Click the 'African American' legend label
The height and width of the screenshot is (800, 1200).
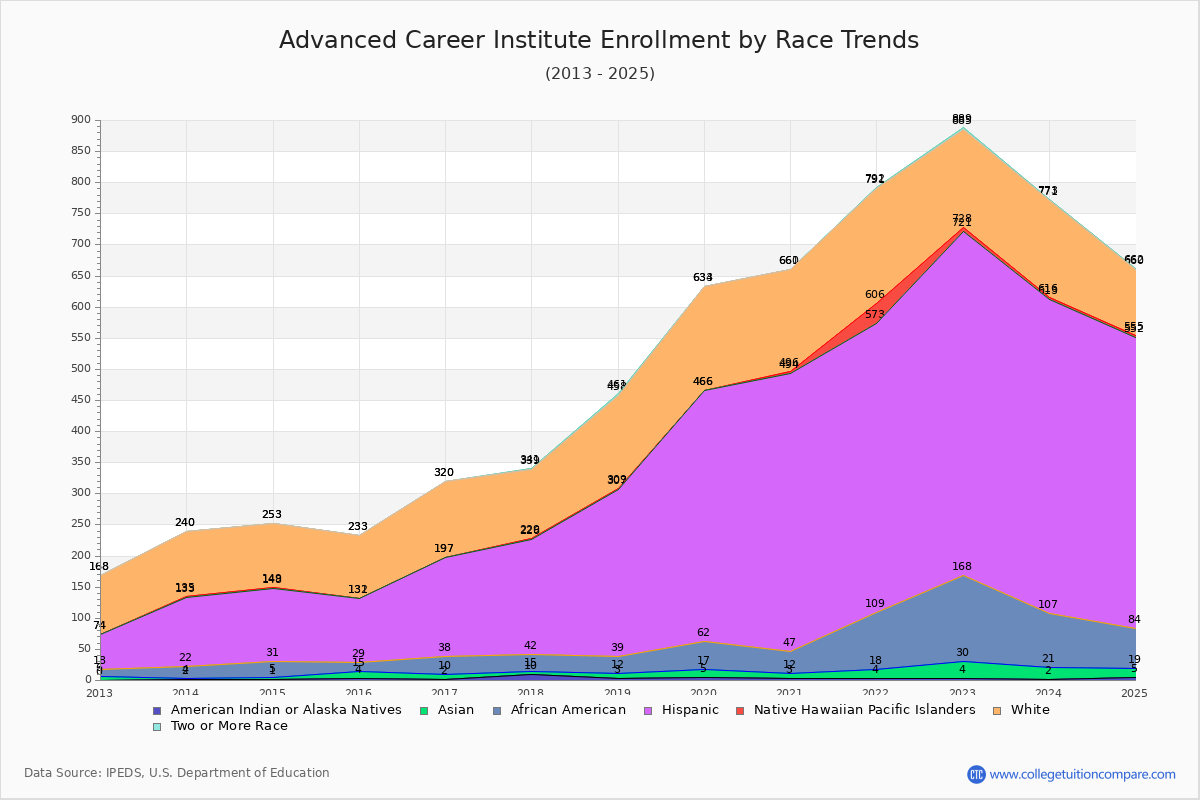[x=568, y=710]
